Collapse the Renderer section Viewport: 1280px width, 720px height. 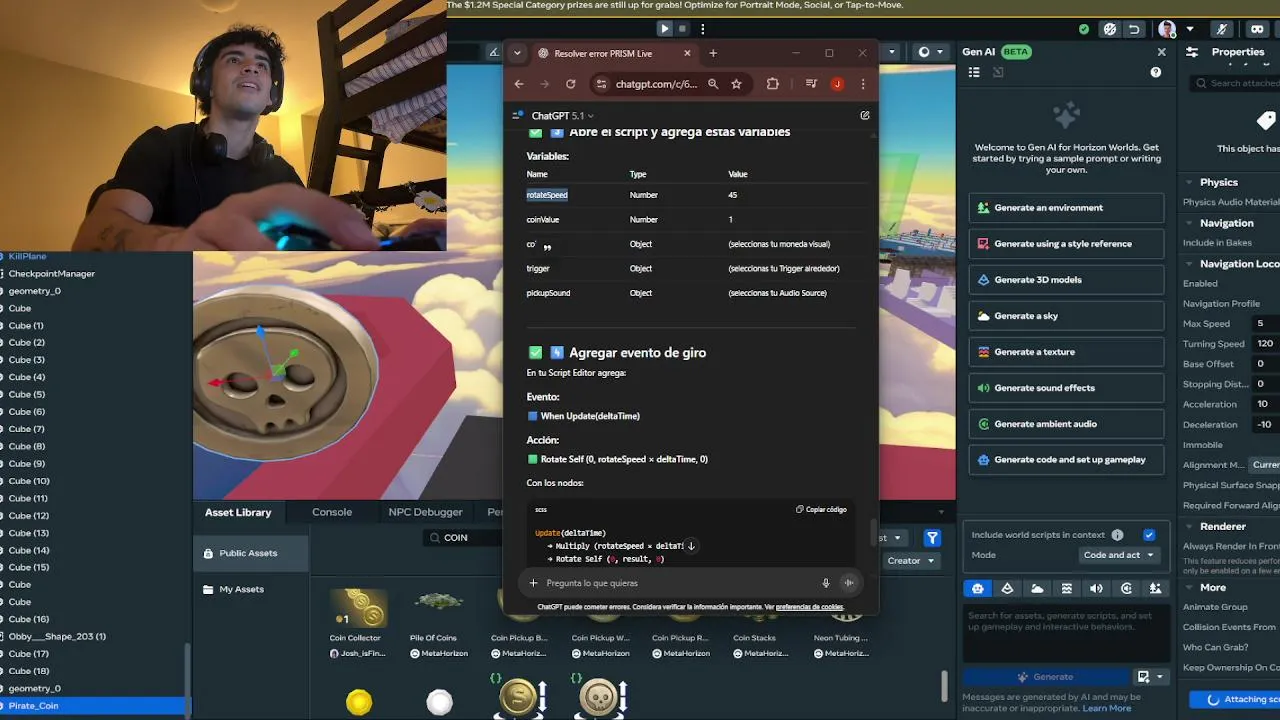(x=1189, y=526)
